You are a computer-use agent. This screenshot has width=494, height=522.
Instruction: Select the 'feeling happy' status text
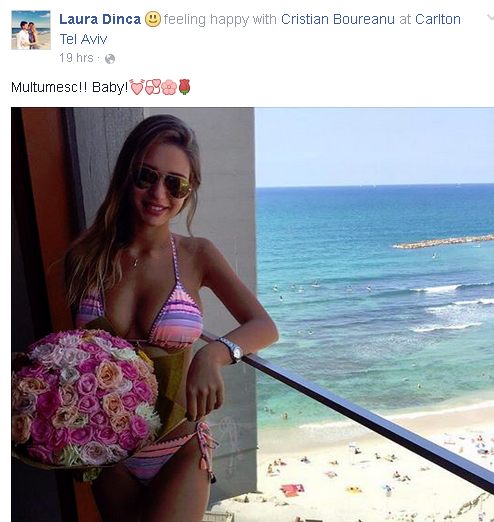click(206, 19)
